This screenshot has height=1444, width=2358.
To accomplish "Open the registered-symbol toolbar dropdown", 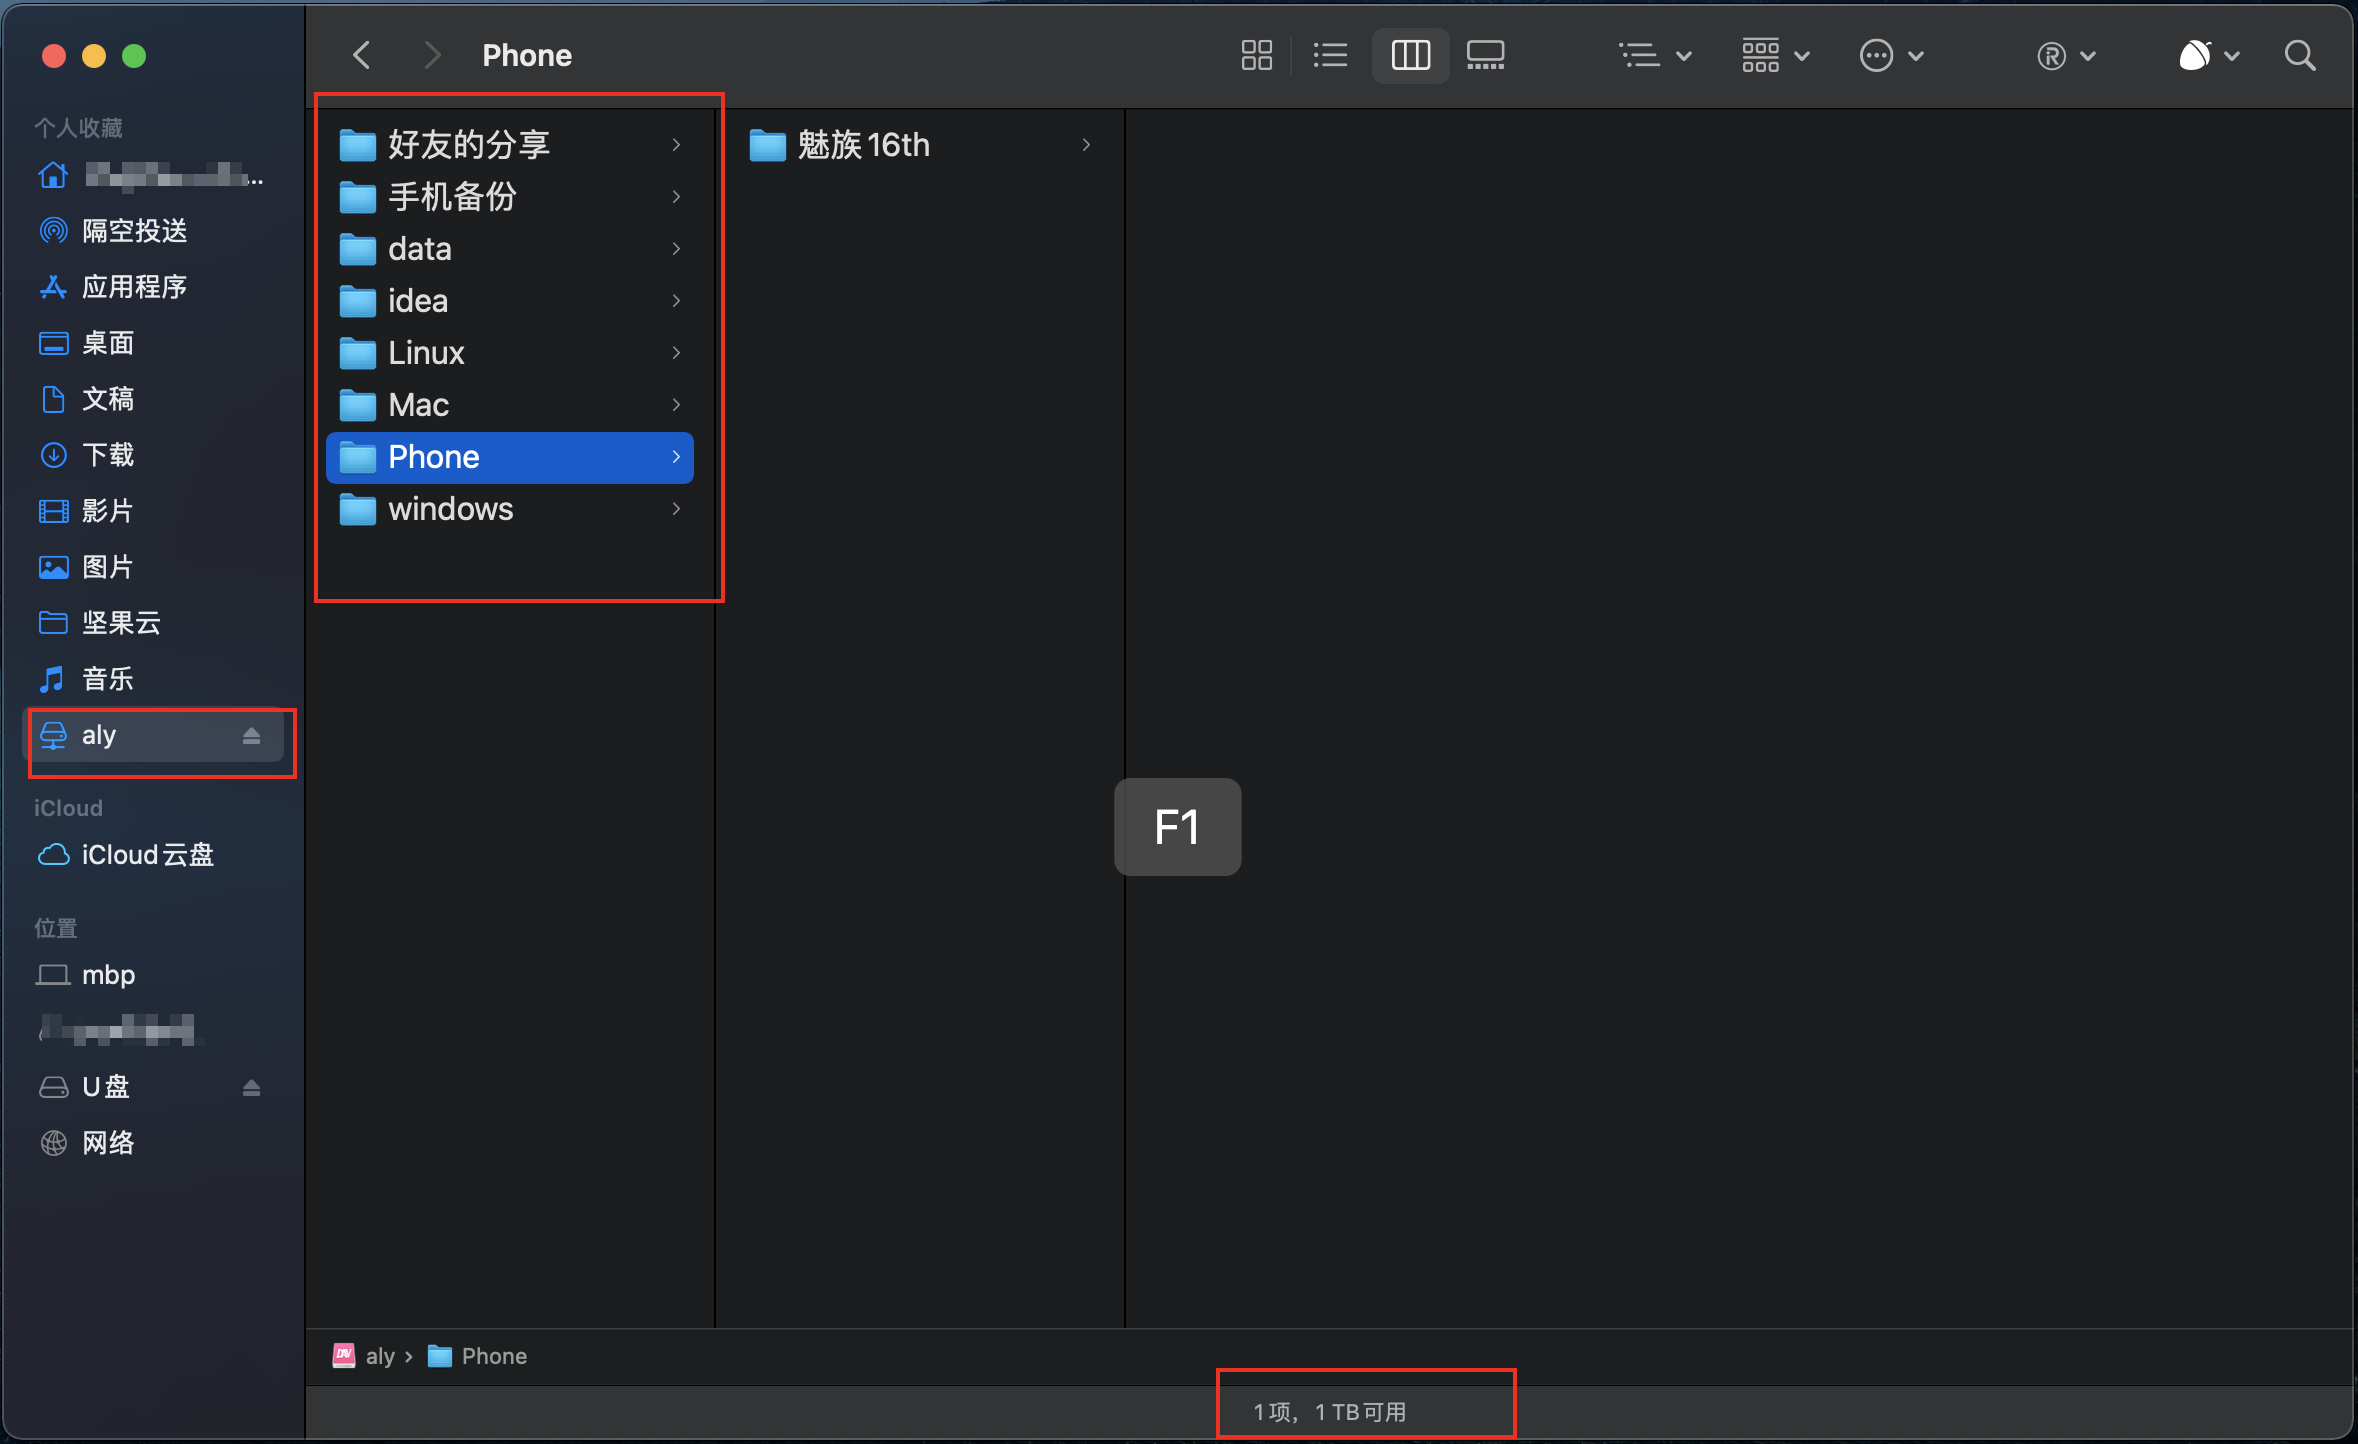I will coord(2066,55).
